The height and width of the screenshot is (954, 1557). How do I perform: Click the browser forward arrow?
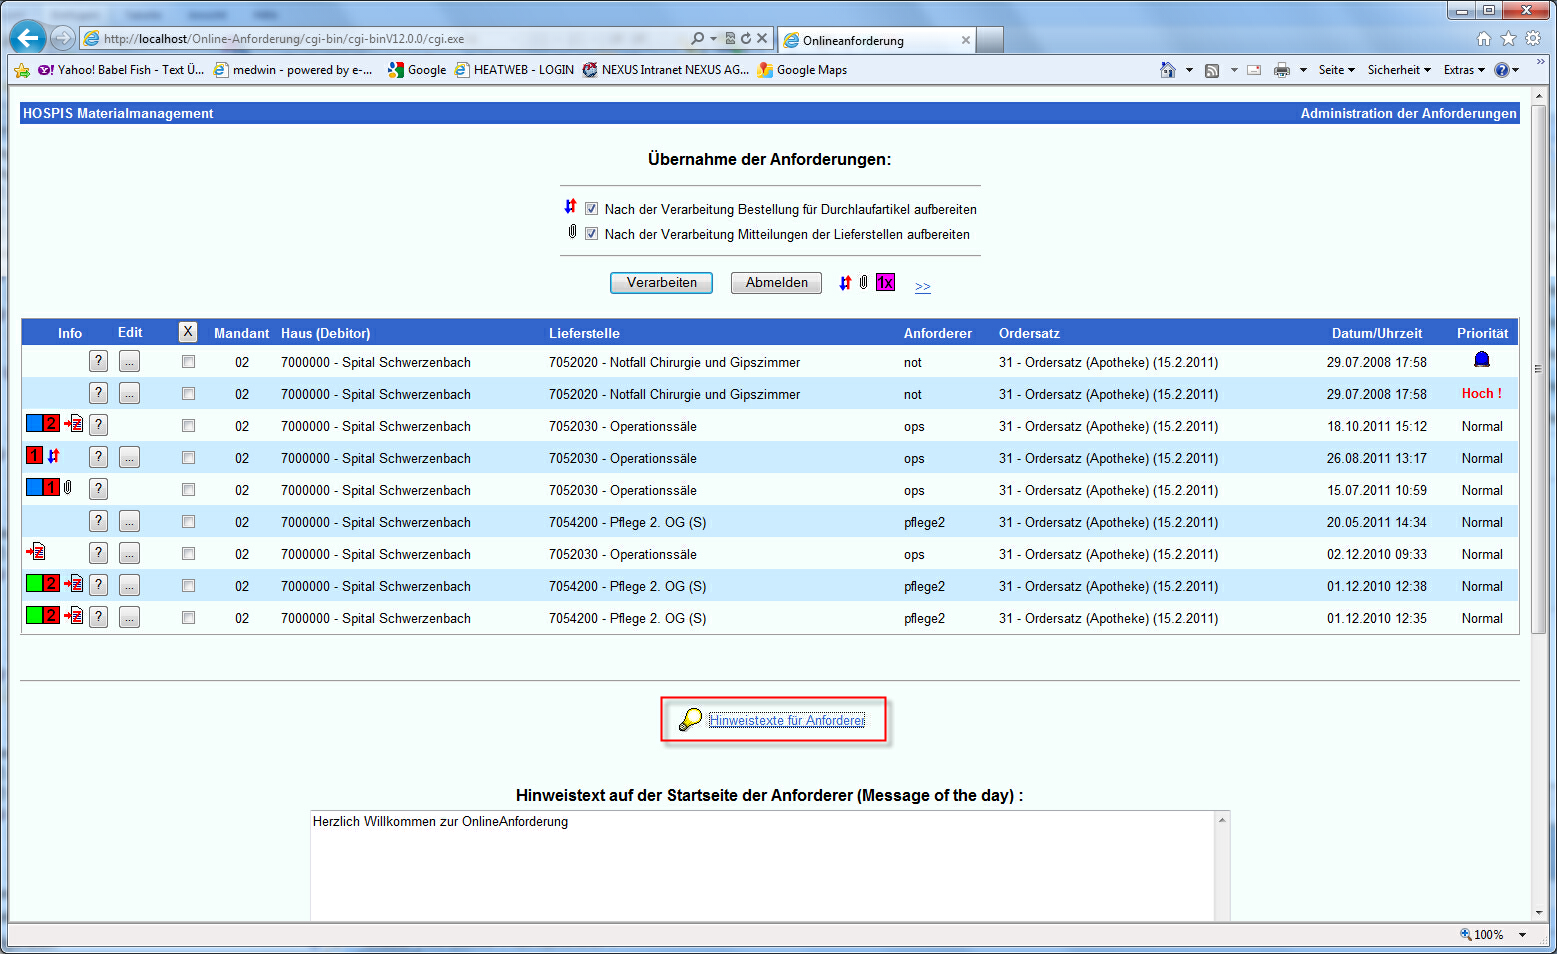tap(63, 39)
